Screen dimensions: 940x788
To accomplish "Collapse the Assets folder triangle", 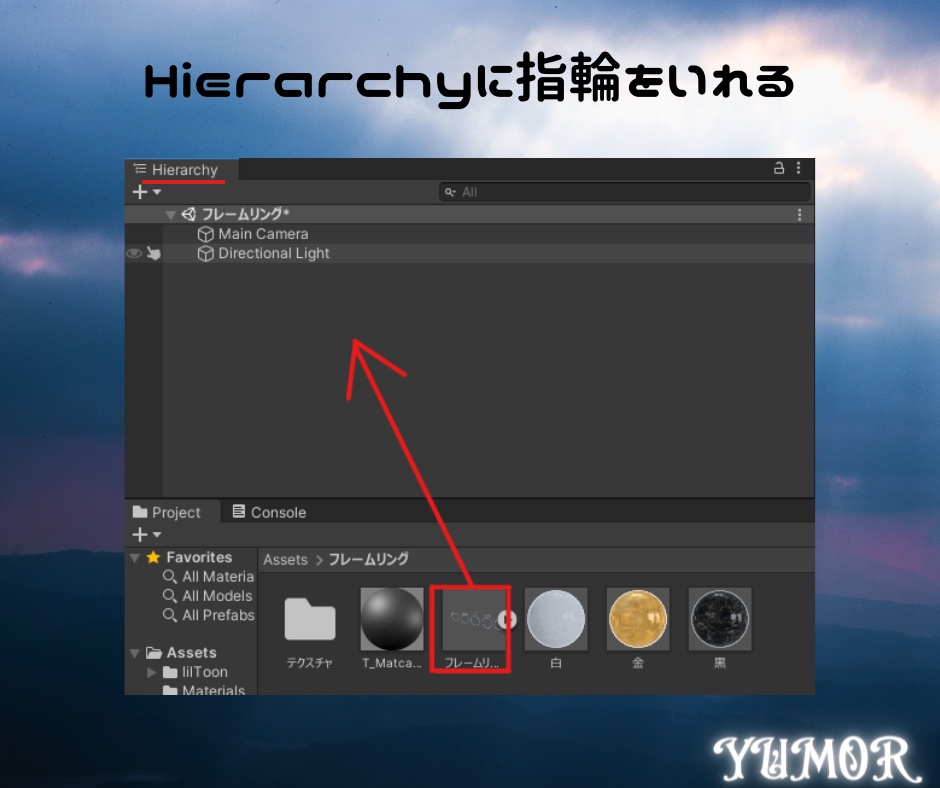I will [134, 652].
